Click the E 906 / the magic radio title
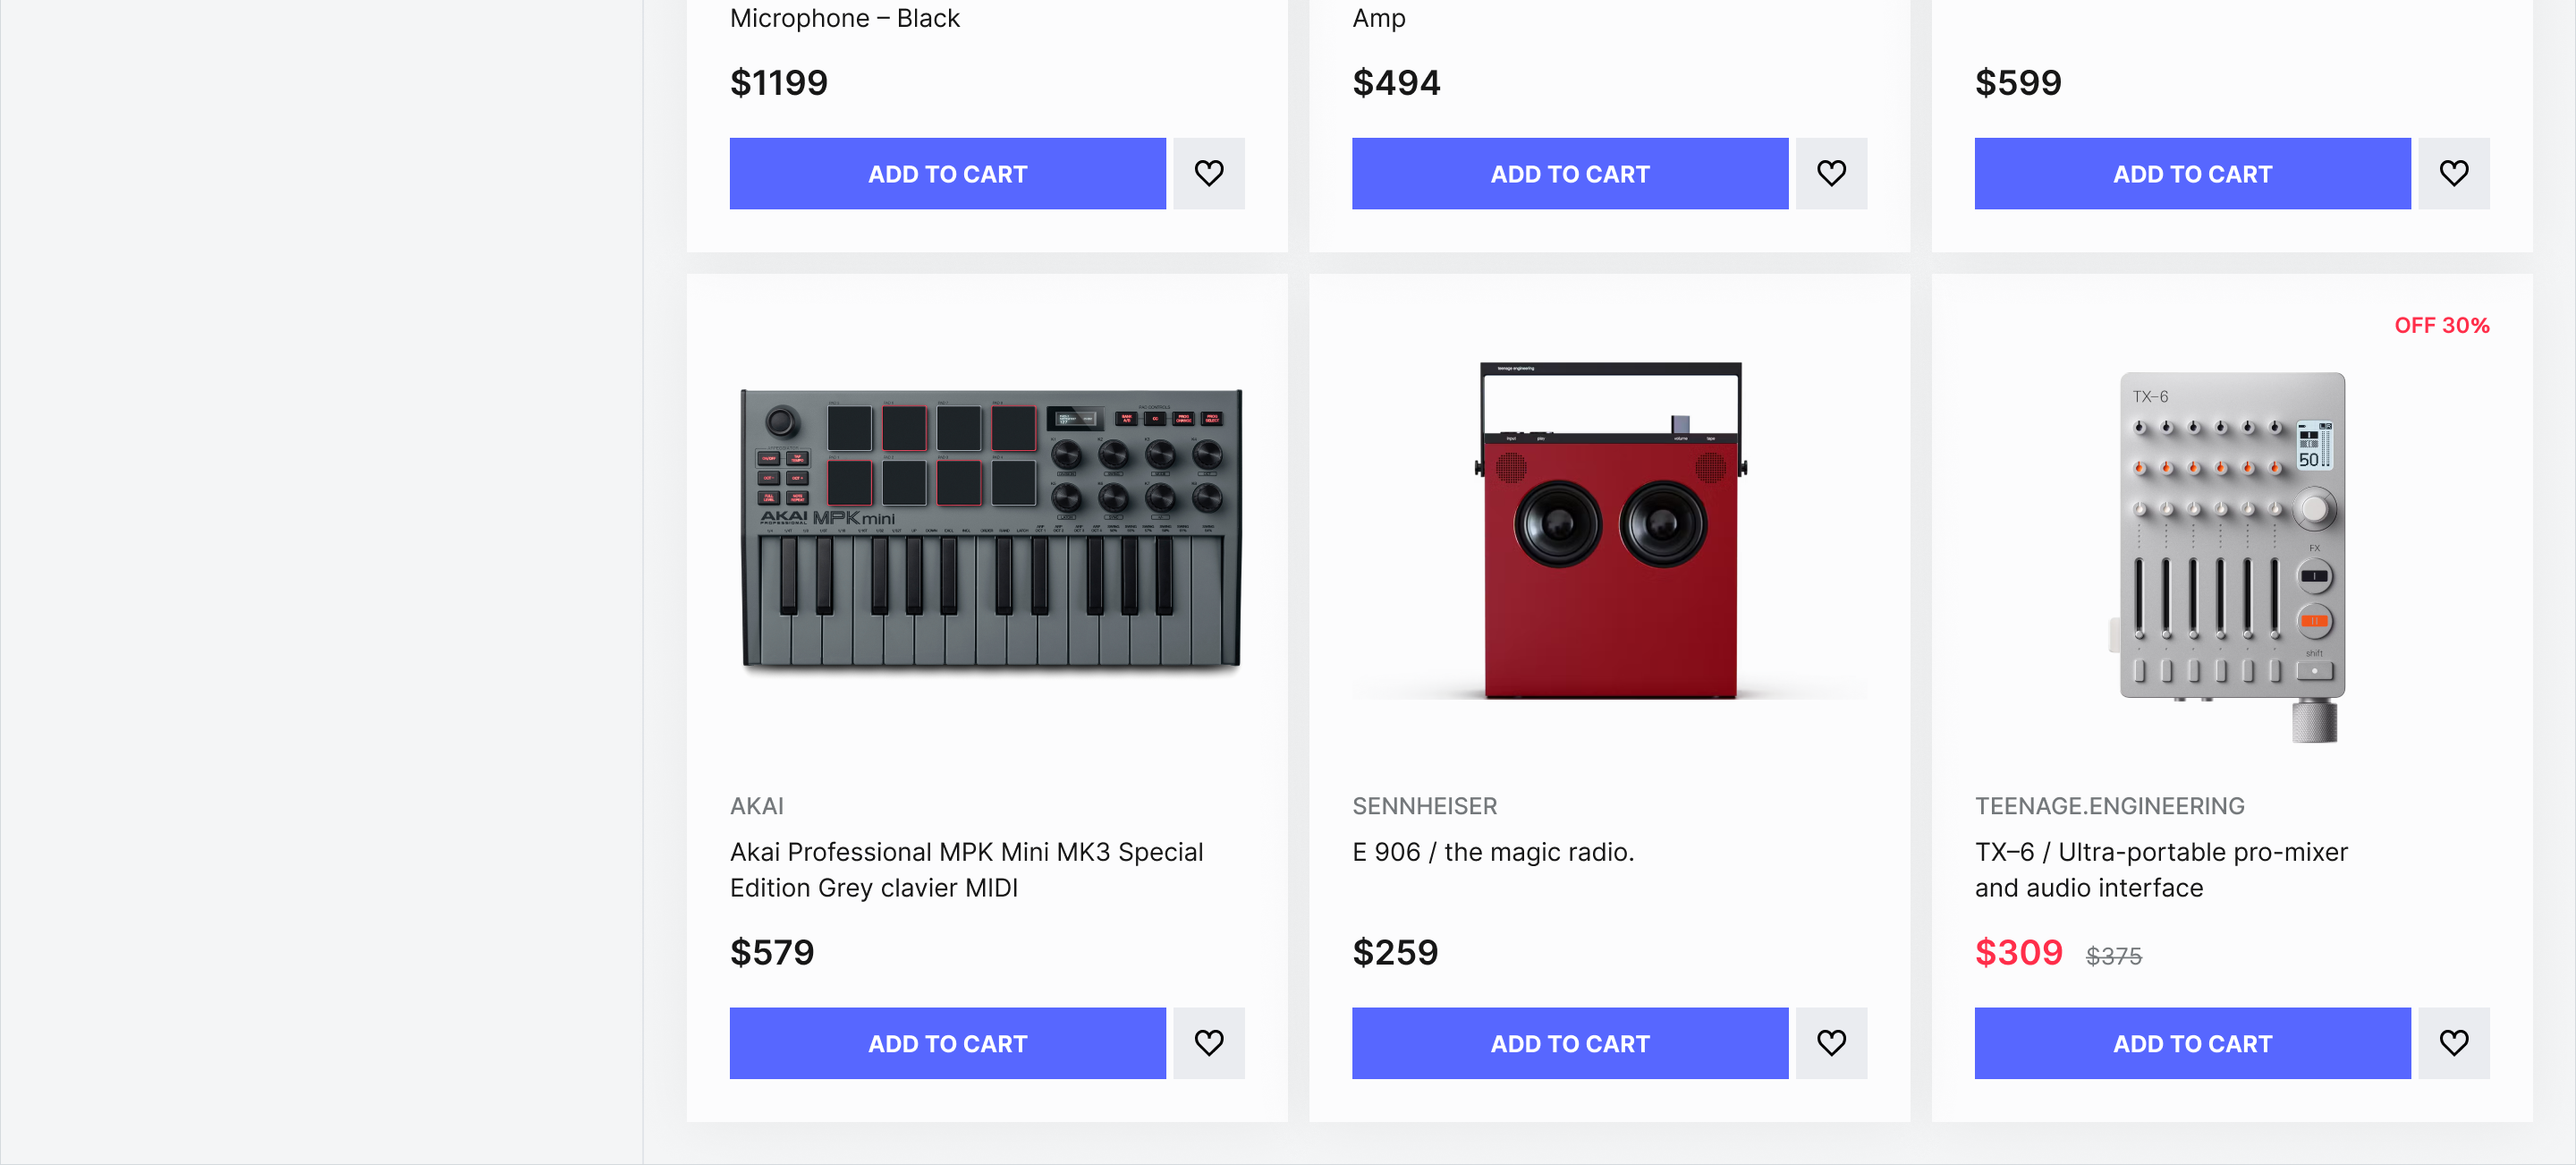Viewport: 2576px width, 1165px height. 1492,852
